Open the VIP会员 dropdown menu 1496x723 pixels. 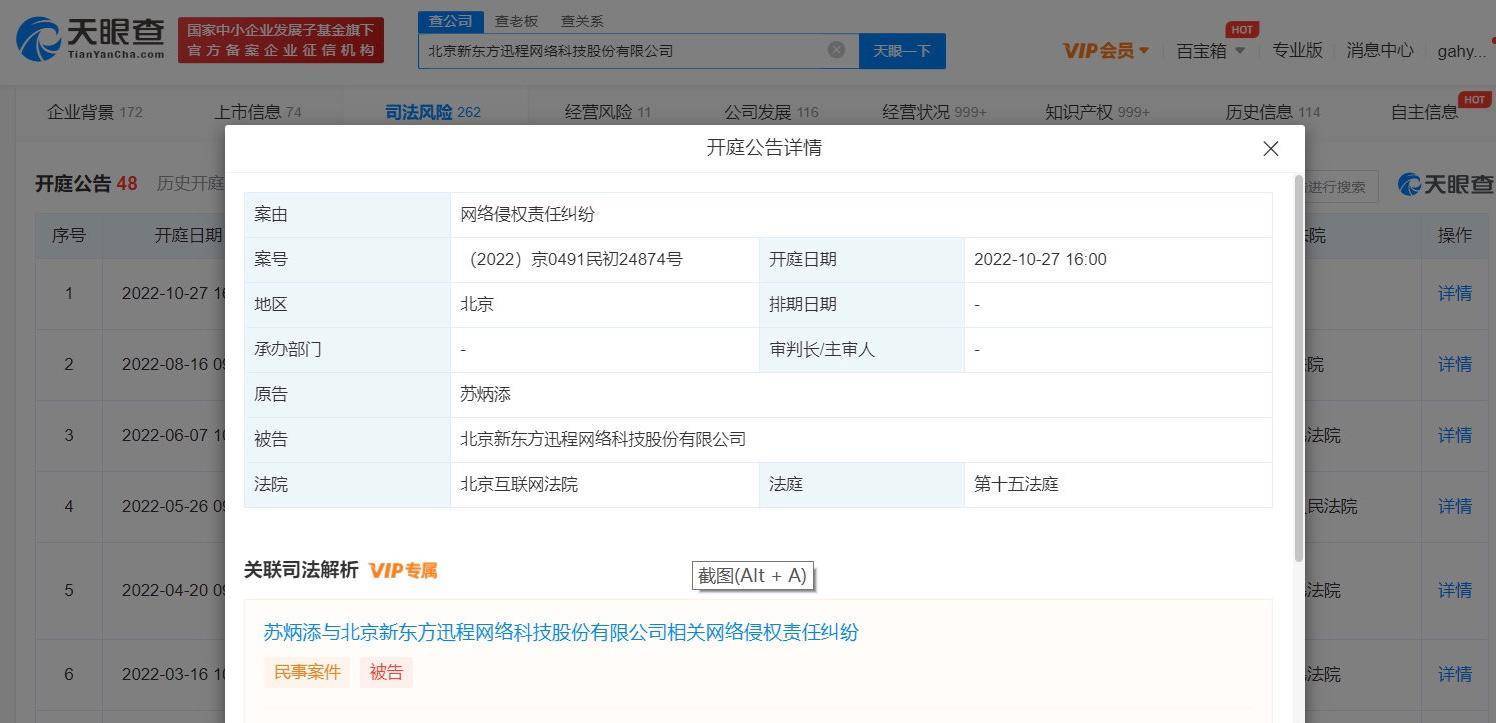click(x=1105, y=50)
